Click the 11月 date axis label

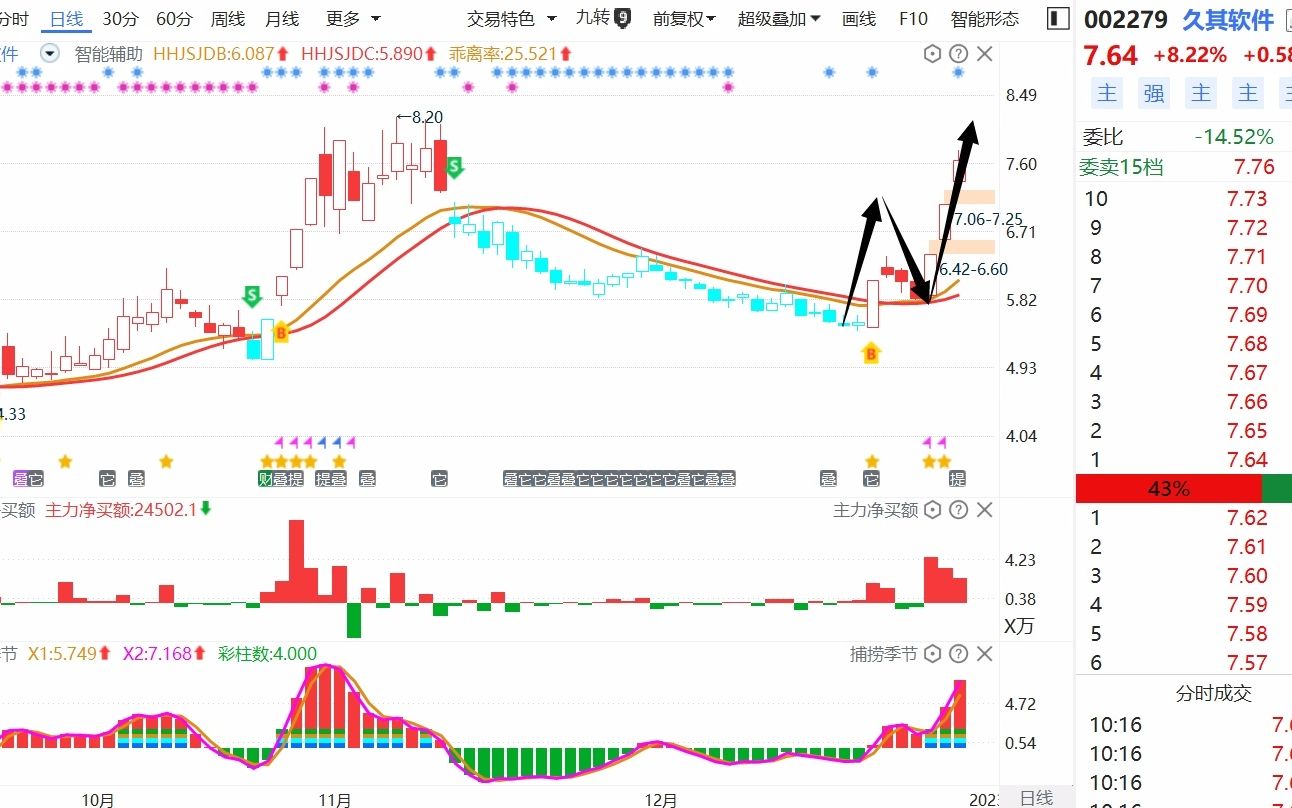pyautogui.click(x=335, y=800)
